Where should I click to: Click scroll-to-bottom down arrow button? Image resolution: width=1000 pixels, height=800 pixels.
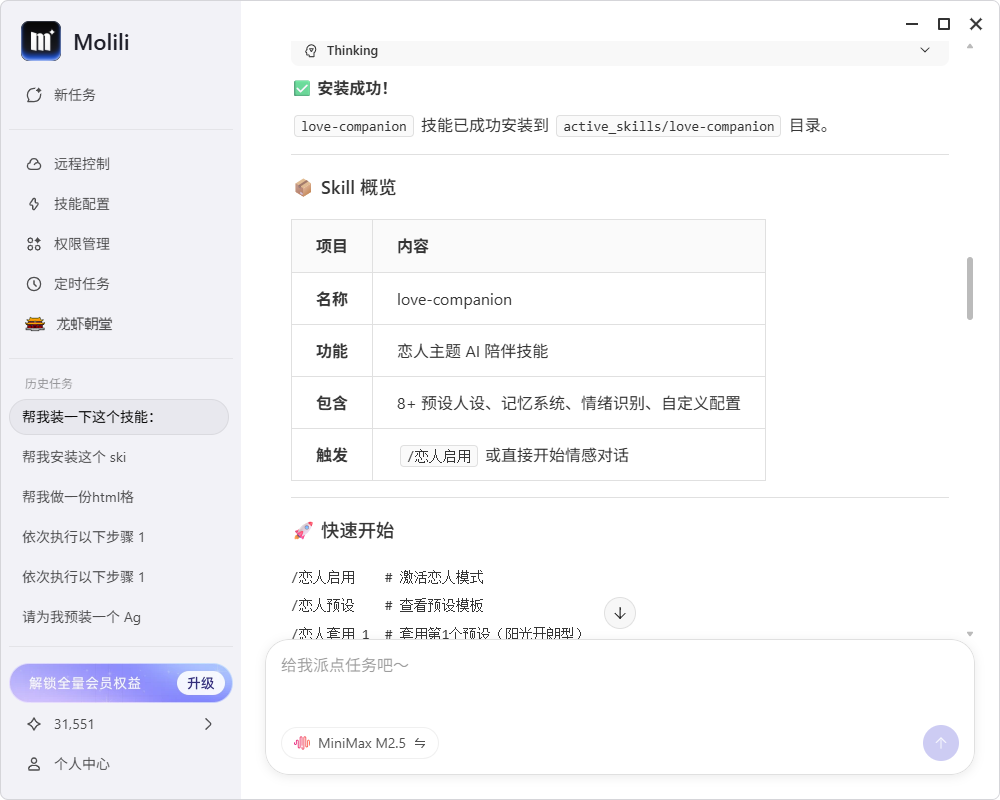point(620,613)
